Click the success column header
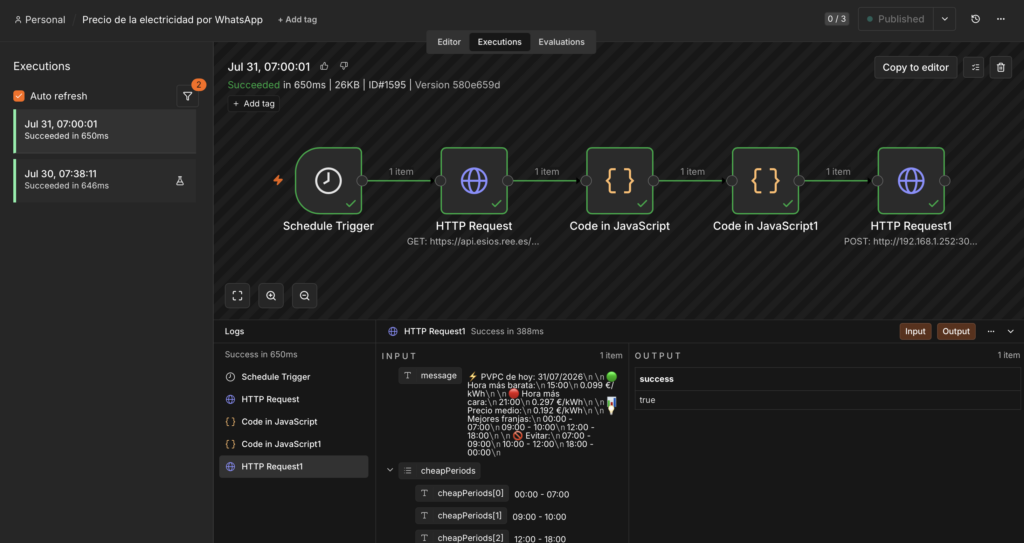 pos(656,379)
